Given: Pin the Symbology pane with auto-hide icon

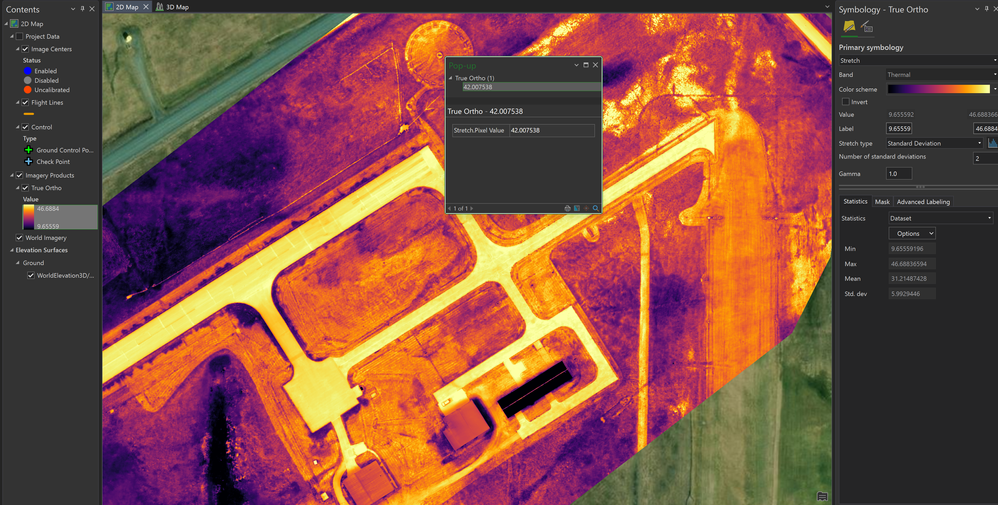Looking at the screenshot, I should click(988, 9).
